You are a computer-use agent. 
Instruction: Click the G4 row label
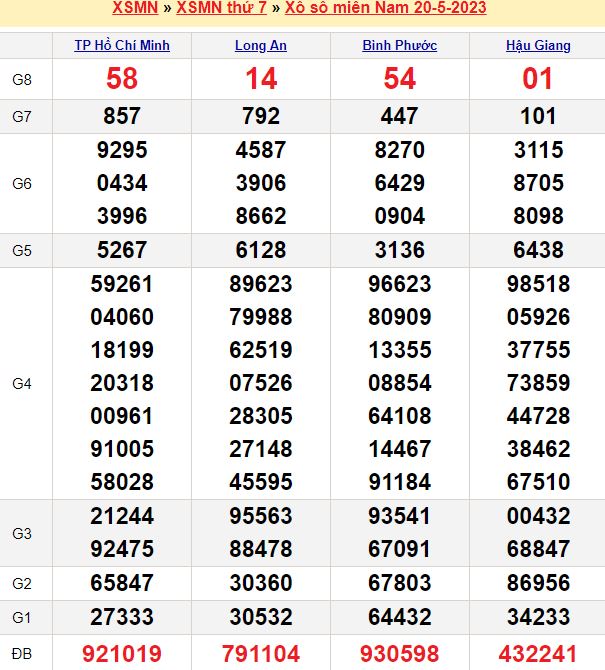(x=22, y=383)
